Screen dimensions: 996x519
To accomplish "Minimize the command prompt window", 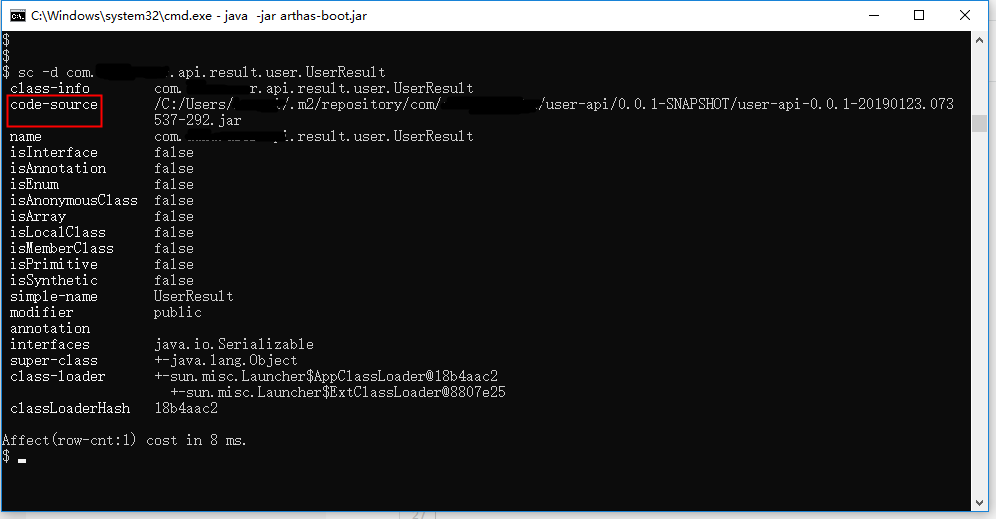I will 872,15.
